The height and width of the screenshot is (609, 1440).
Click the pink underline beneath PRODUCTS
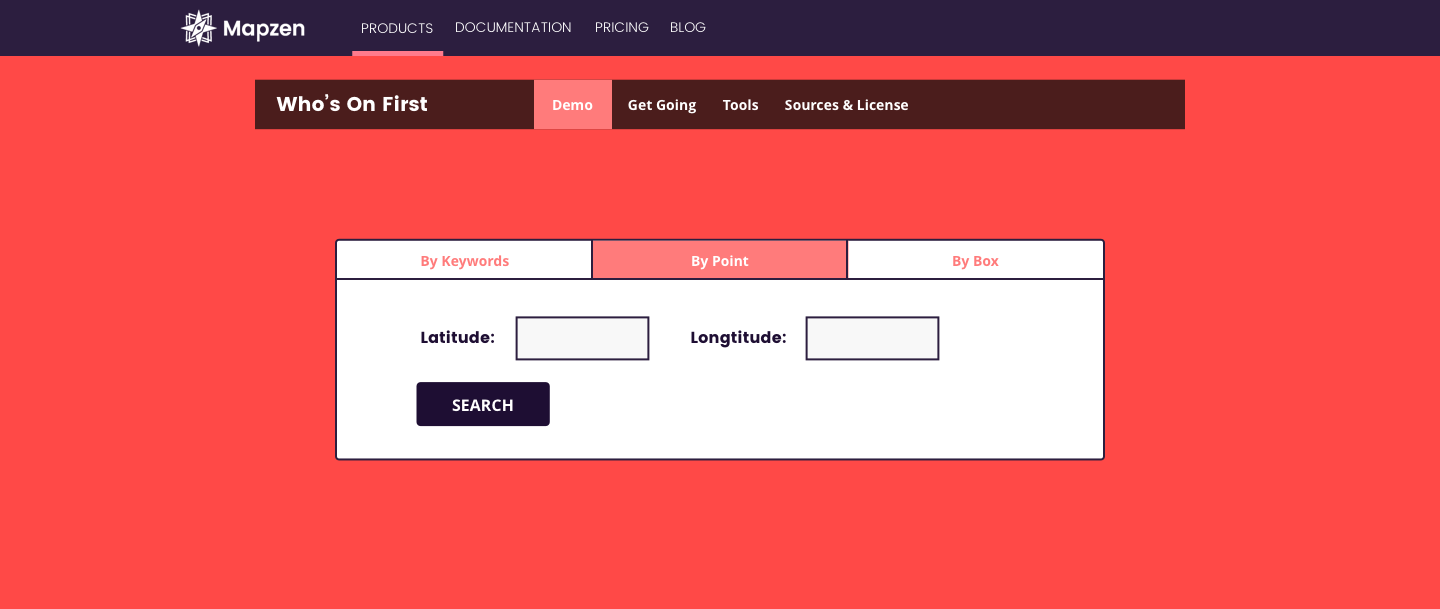[x=397, y=53]
